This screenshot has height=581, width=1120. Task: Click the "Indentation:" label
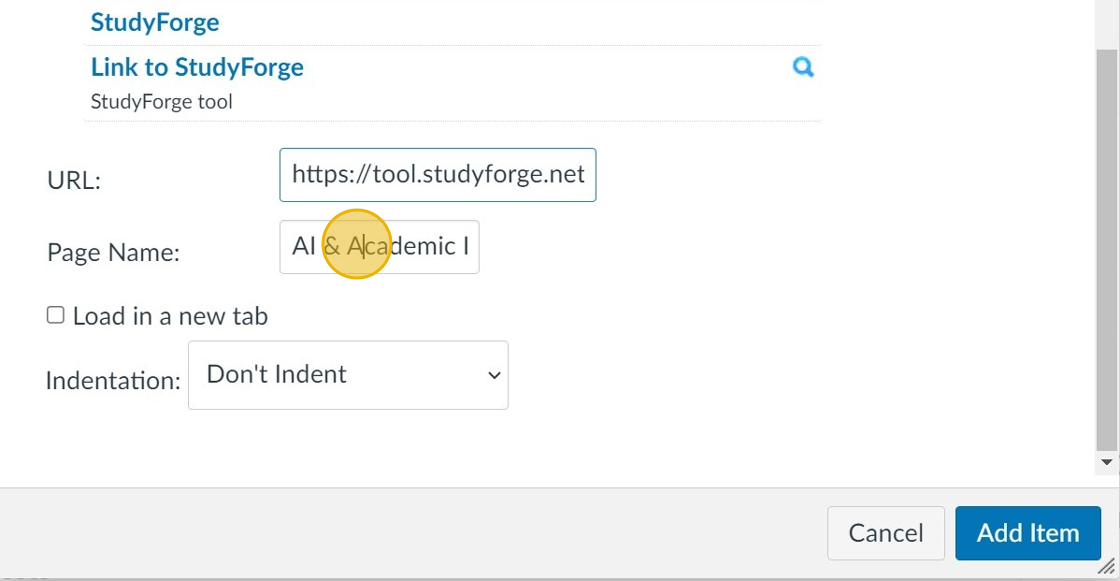(113, 381)
